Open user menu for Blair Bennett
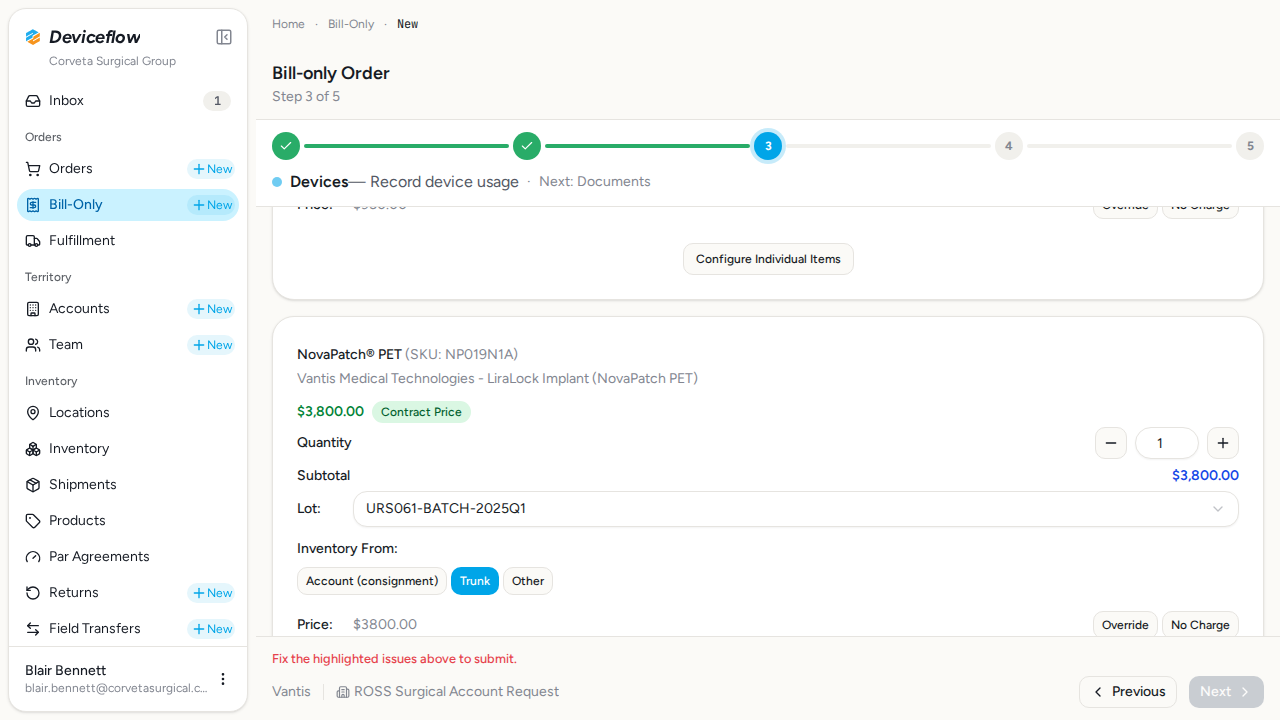The width and height of the screenshot is (1280, 720). [223, 679]
